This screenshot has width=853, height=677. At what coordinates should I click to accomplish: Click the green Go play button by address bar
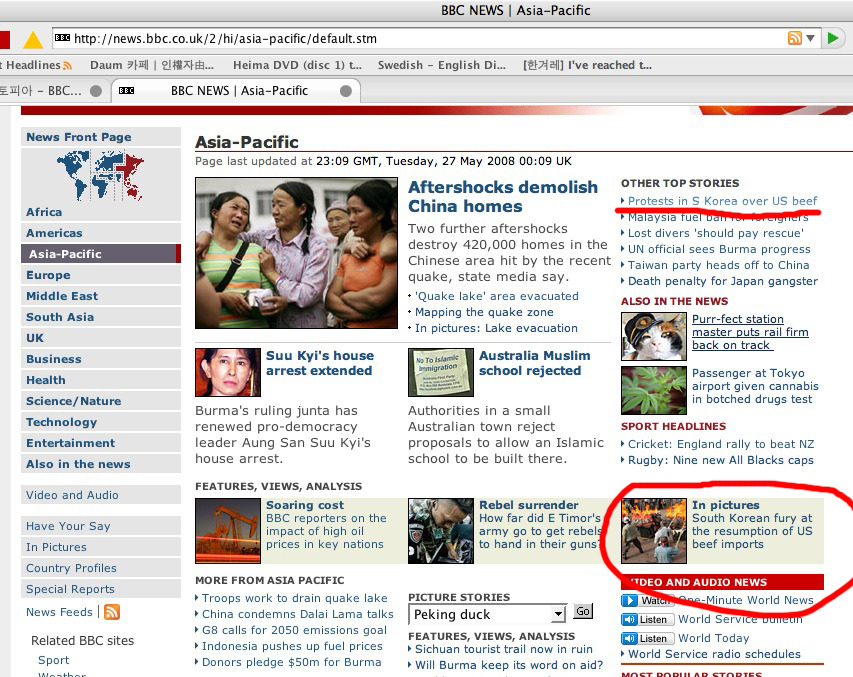point(832,38)
